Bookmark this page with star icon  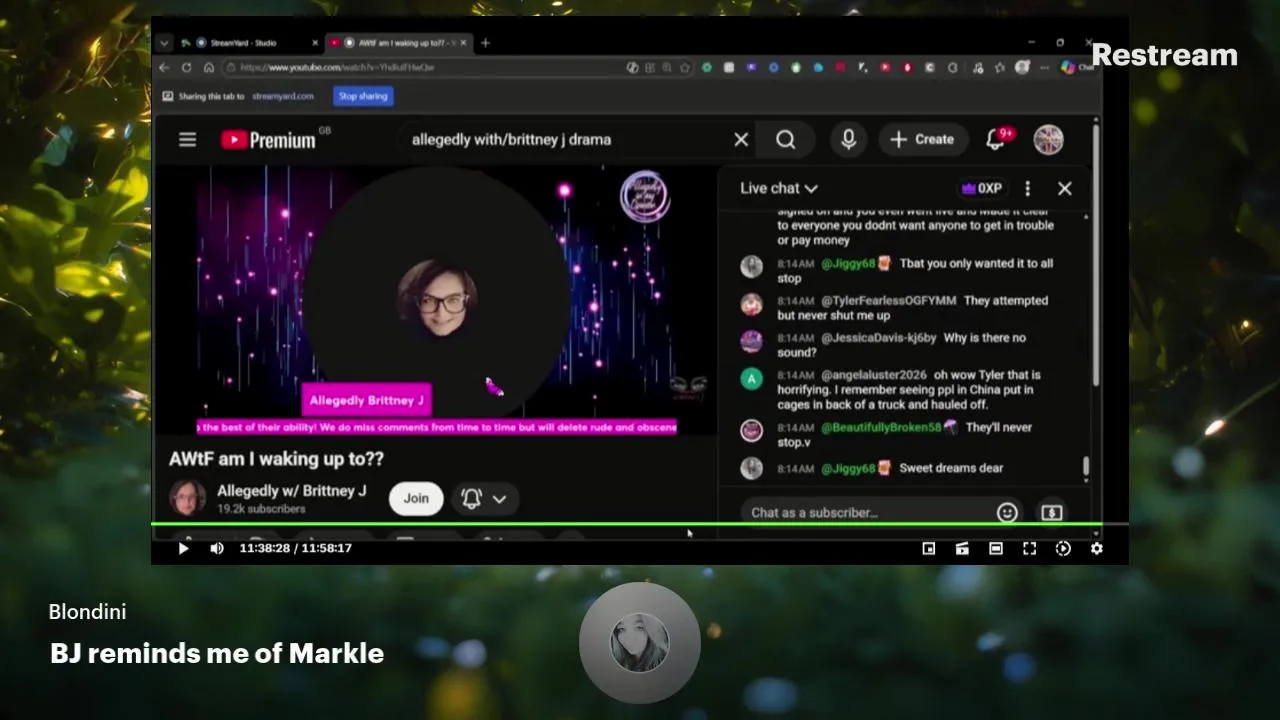[x=684, y=67]
